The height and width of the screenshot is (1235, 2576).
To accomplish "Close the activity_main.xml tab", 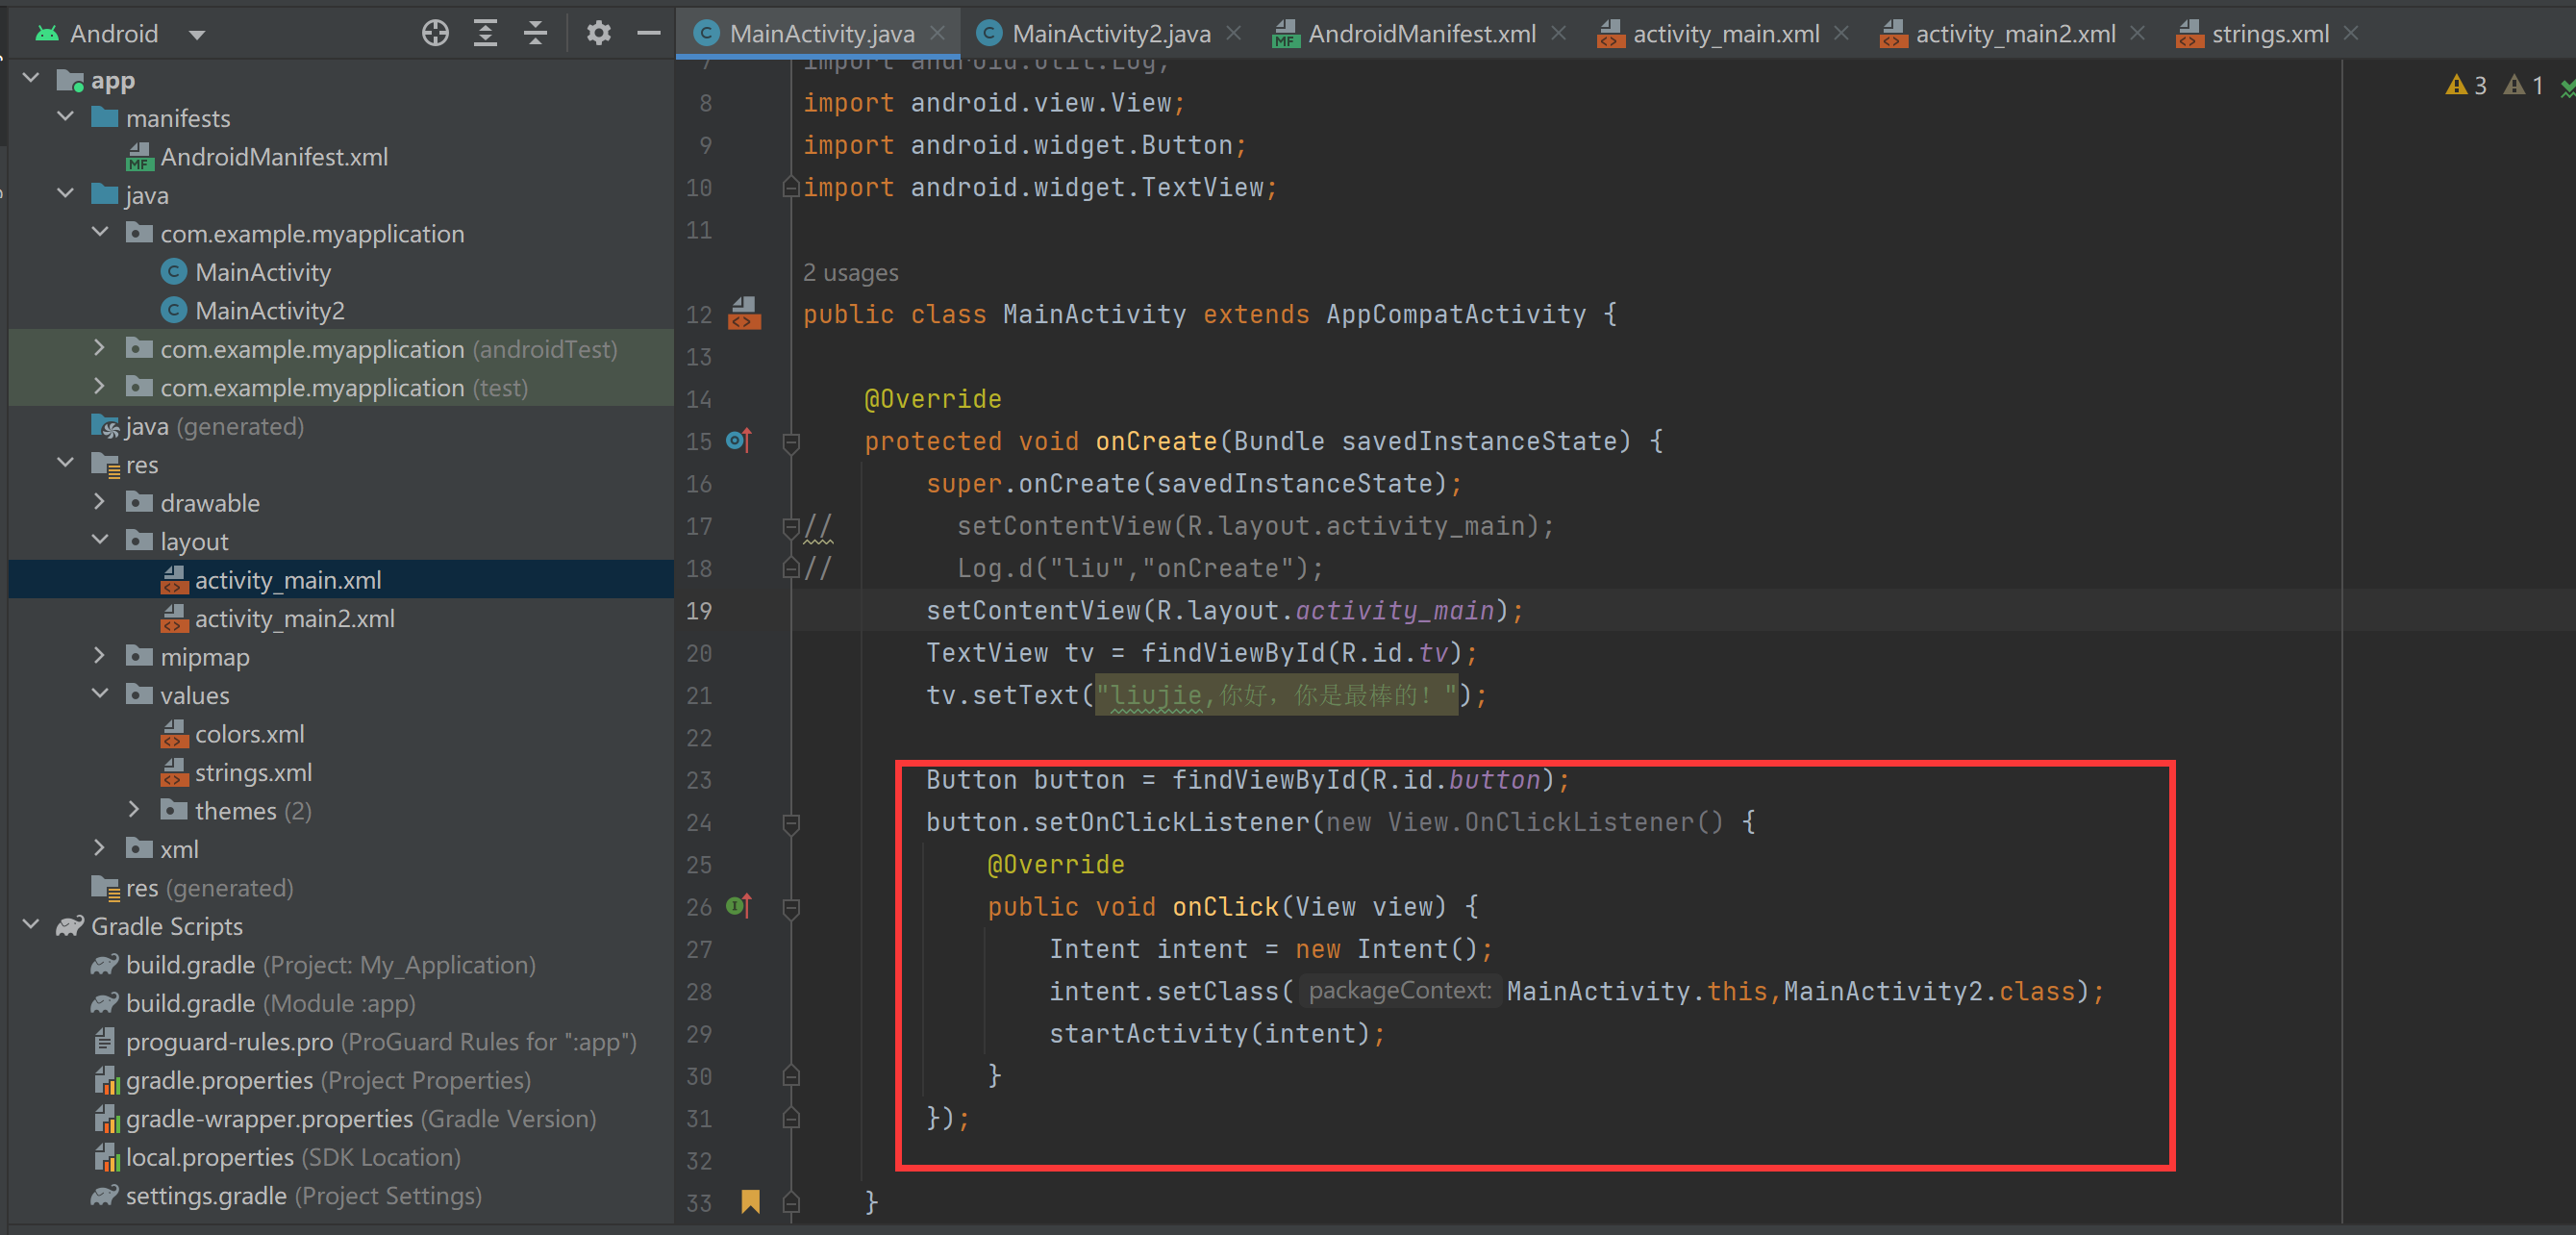I will coord(1841,33).
